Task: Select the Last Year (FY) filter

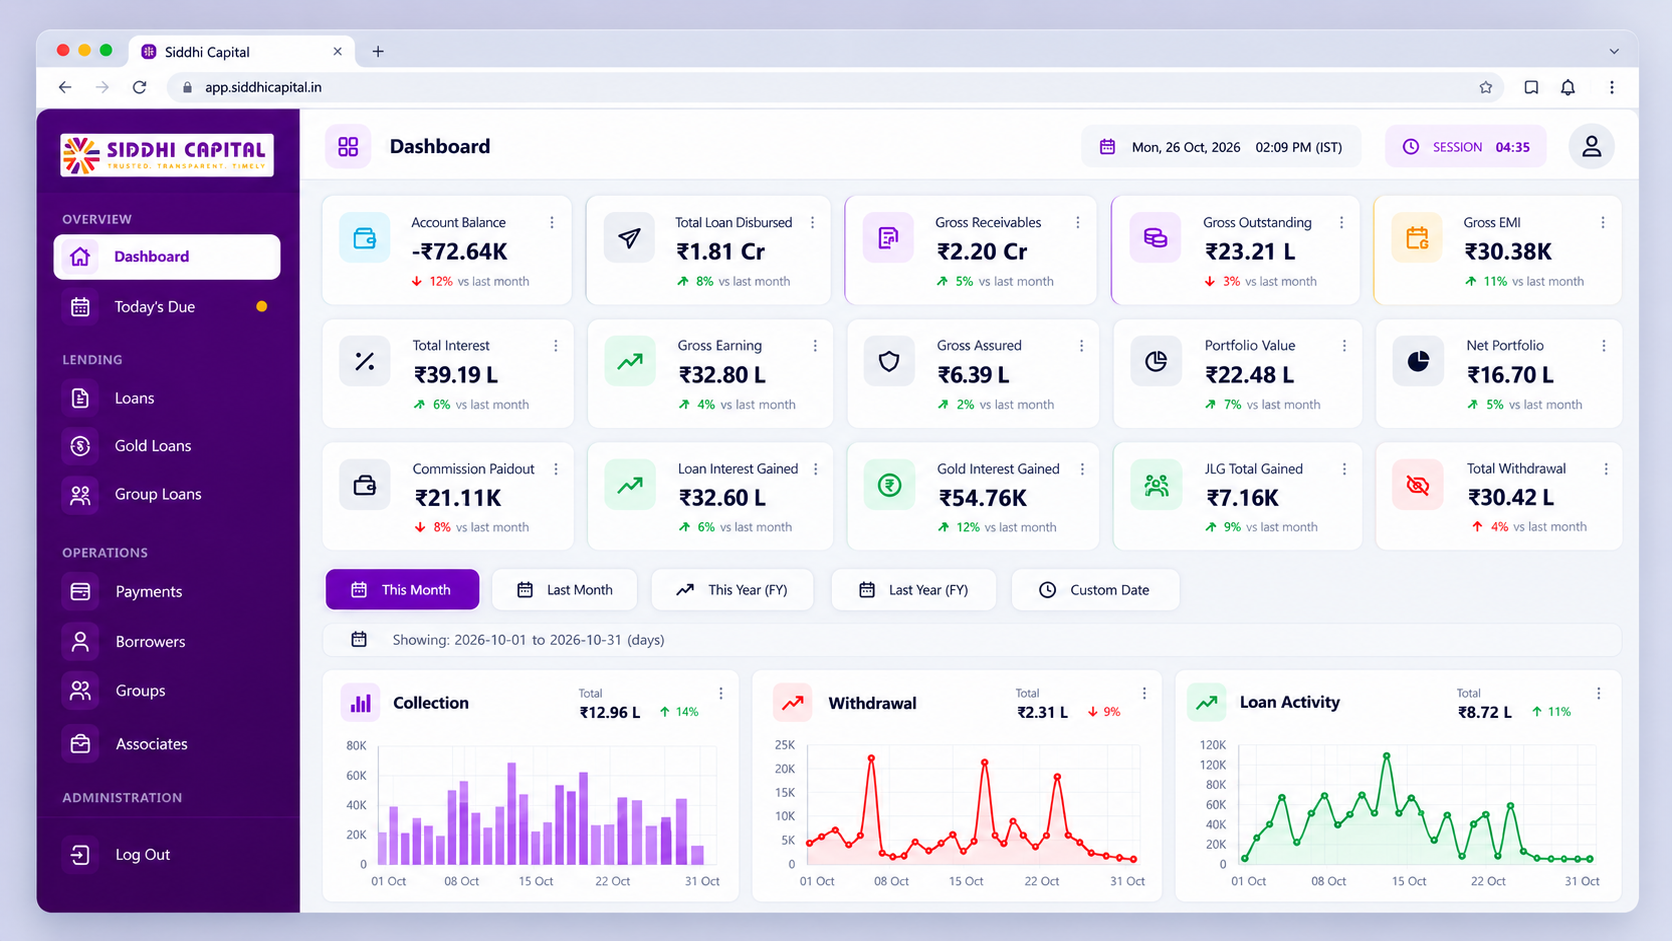Action: coord(914,590)
